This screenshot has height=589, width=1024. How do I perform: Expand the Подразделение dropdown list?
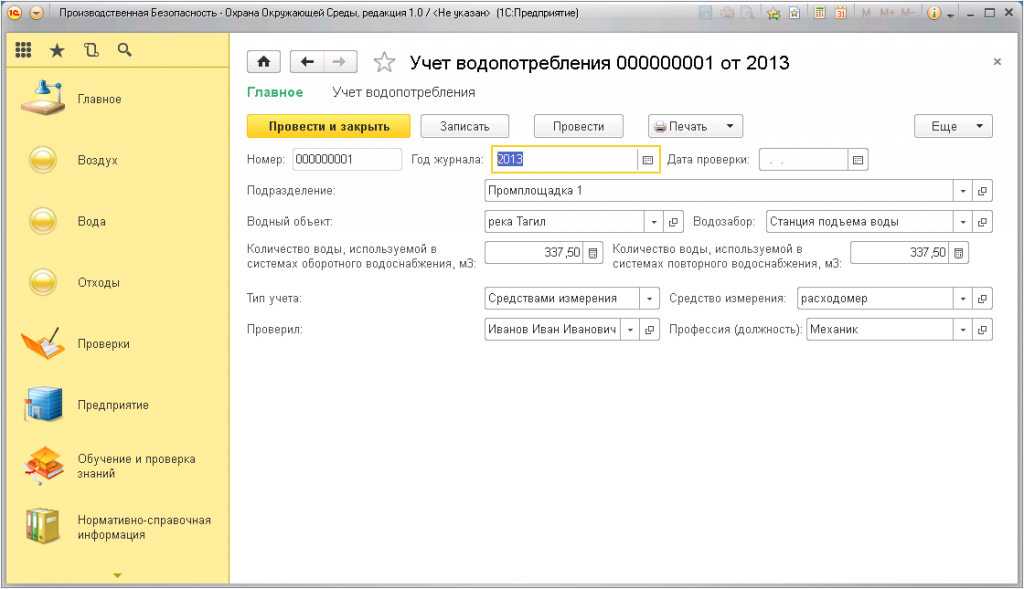tap(962, 191)
